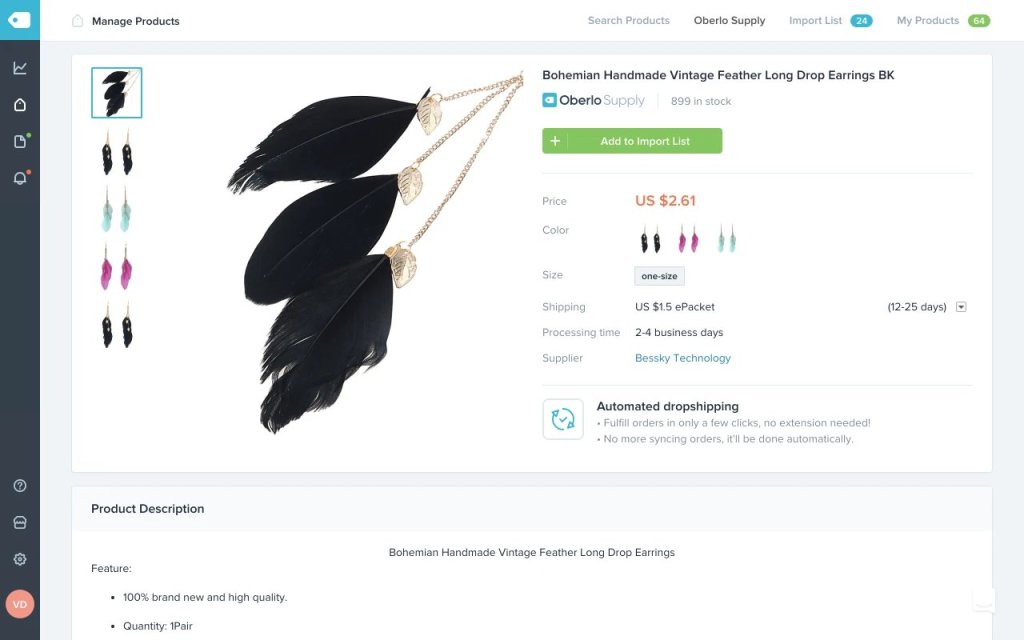Screen dimensions: 1024x640
Task: Click the help question mark icon
Action: pyautogui.click(x=20, y=486)
